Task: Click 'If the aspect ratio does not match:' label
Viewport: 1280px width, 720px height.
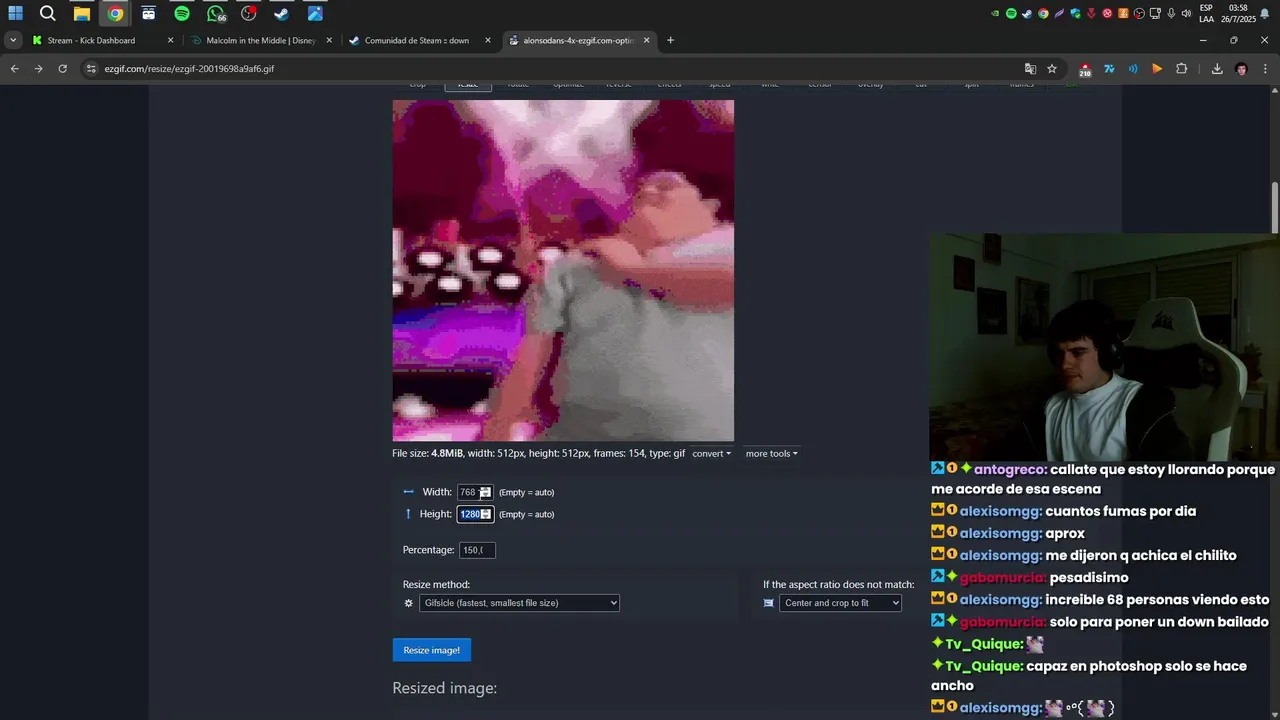Action: 838,585
